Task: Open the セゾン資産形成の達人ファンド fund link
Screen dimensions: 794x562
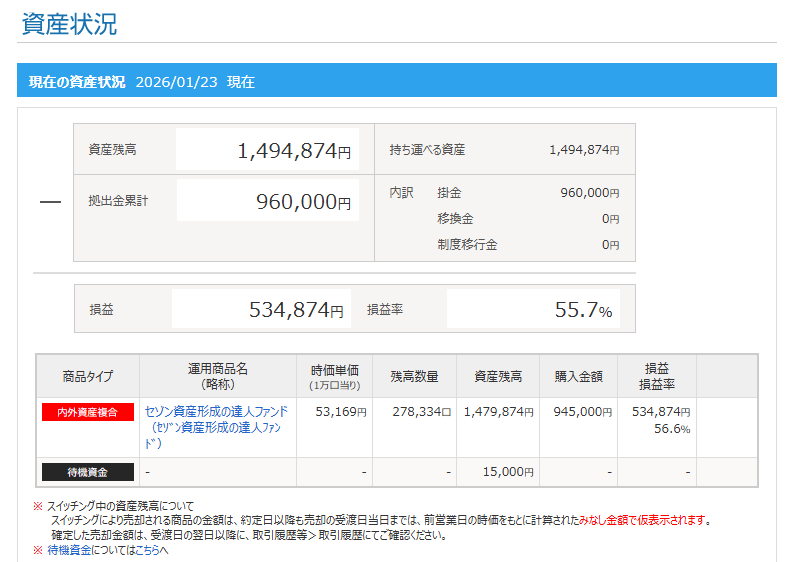Action: click(x=216, y=411)
